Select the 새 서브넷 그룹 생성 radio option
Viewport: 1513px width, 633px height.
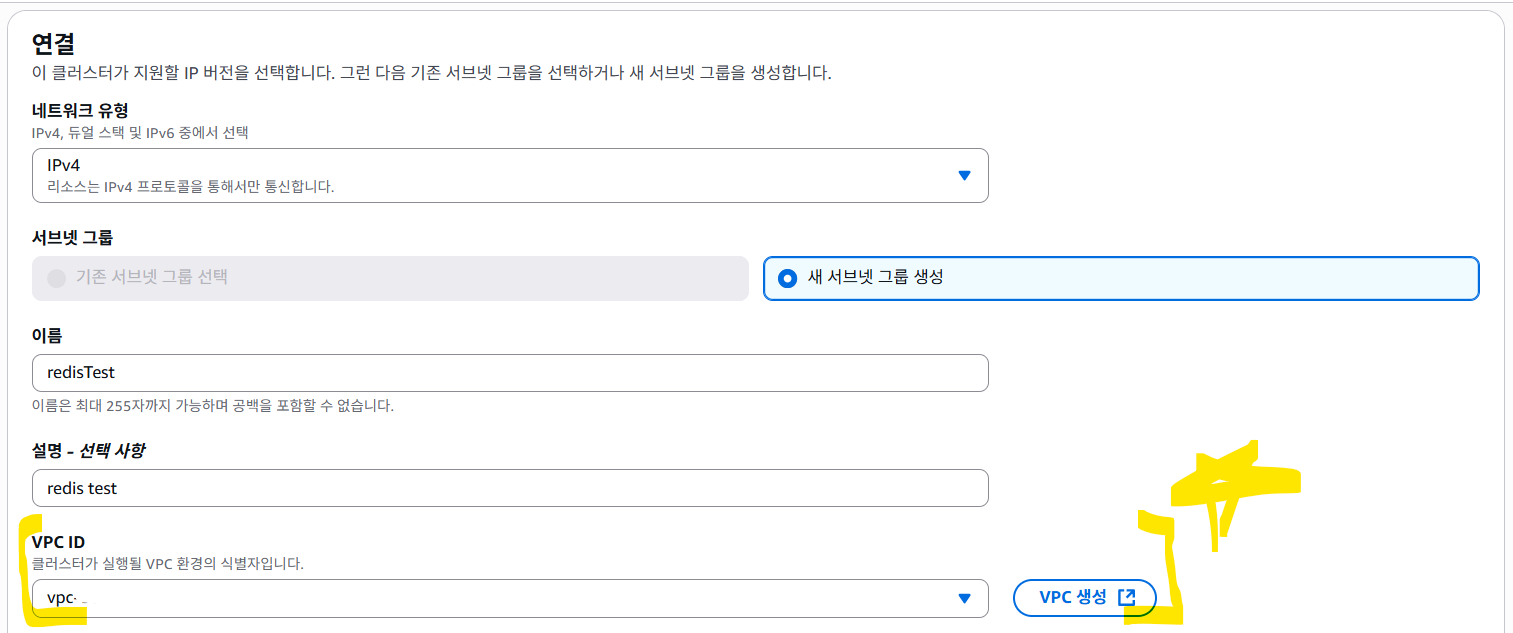788,277
